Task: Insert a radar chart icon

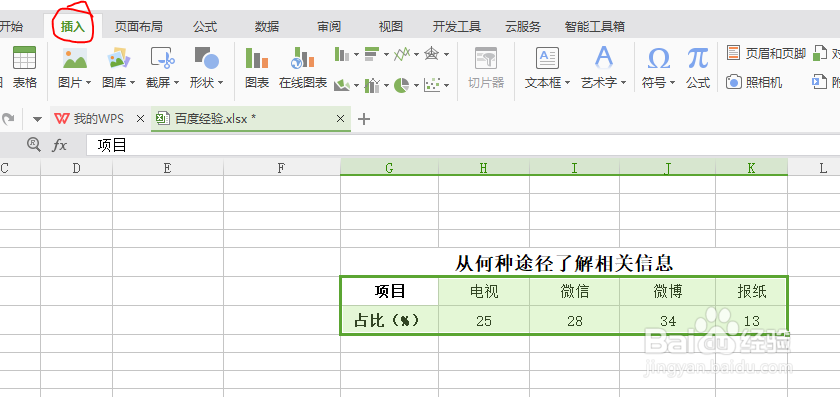Action: 432,54
